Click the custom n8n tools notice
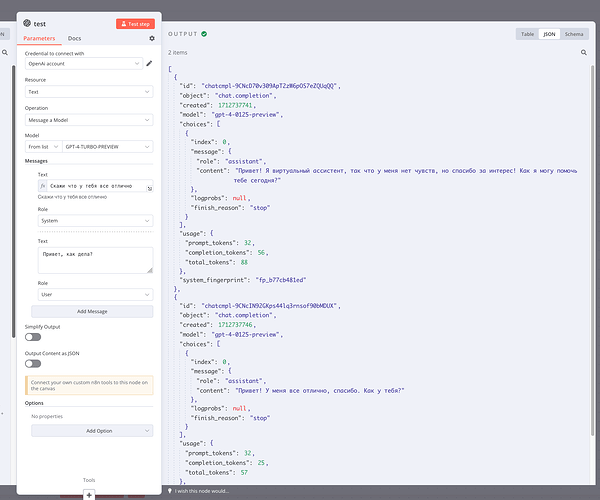 pos(89,385)
